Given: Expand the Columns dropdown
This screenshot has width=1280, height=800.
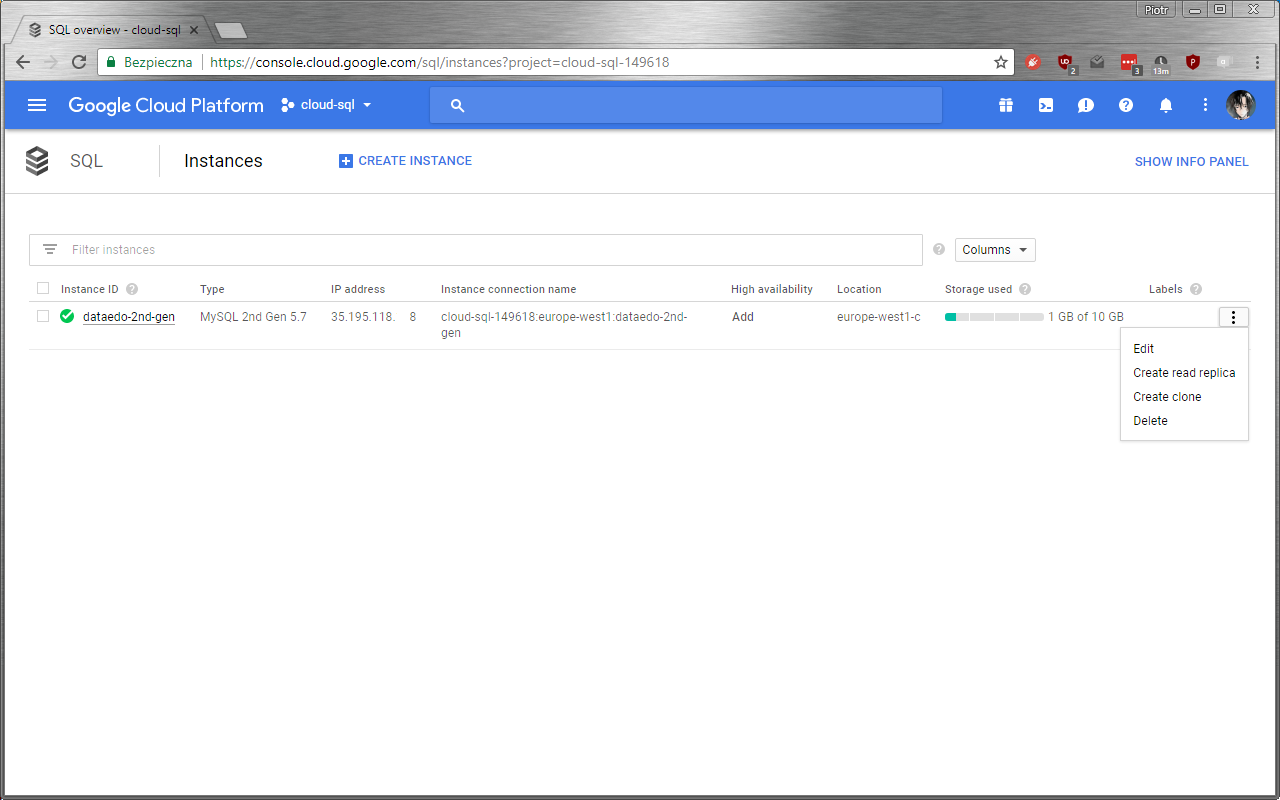Looking at the screenshot, I should (994, 250).
